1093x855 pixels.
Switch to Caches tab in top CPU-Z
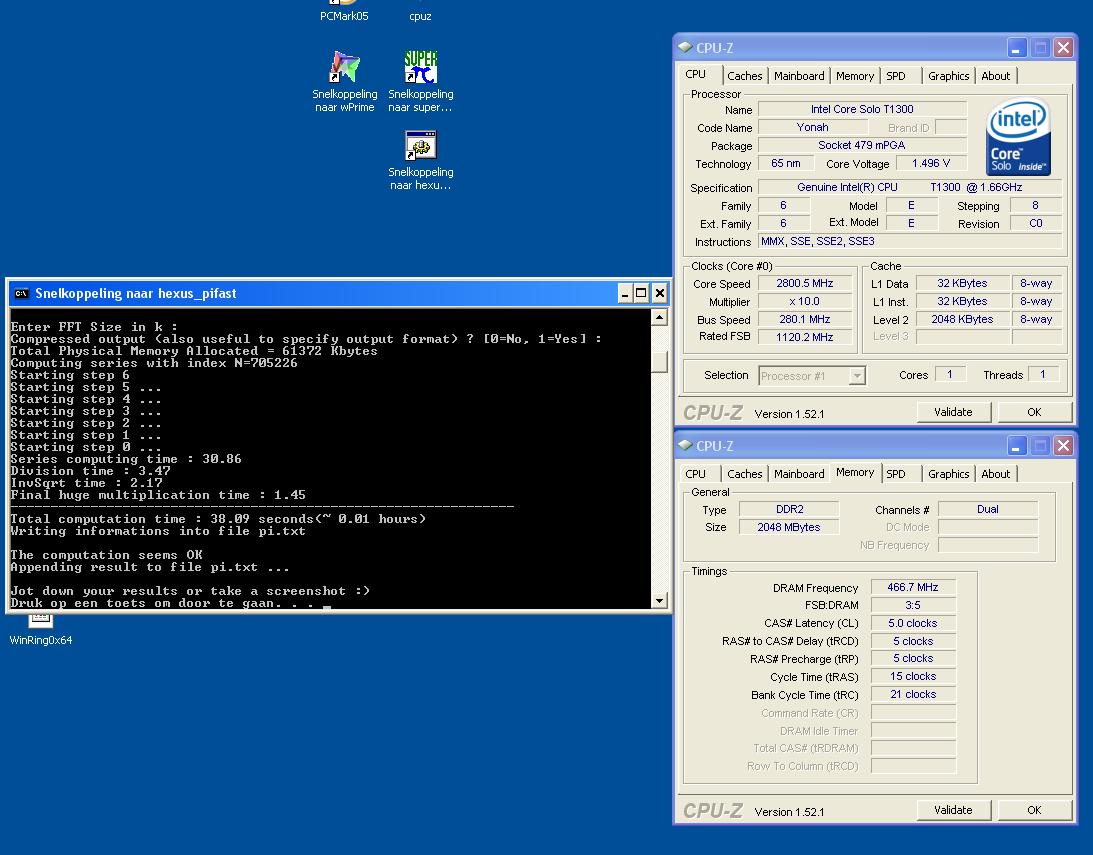744,76
